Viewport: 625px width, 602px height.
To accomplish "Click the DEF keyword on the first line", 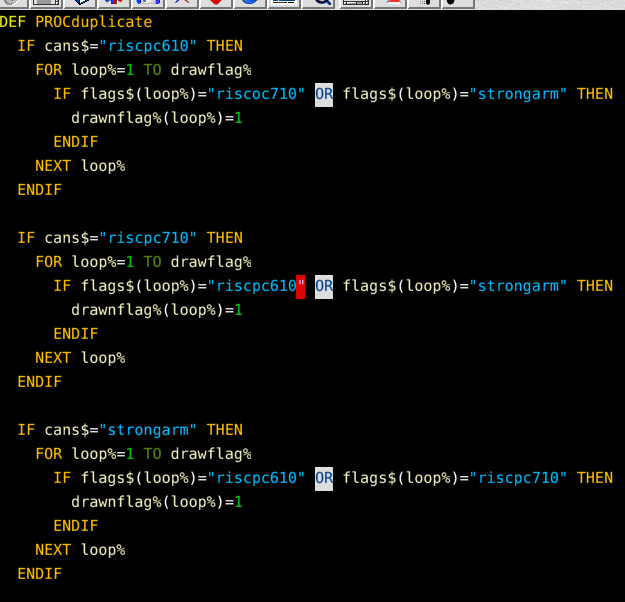I will [x=13, y=22].
